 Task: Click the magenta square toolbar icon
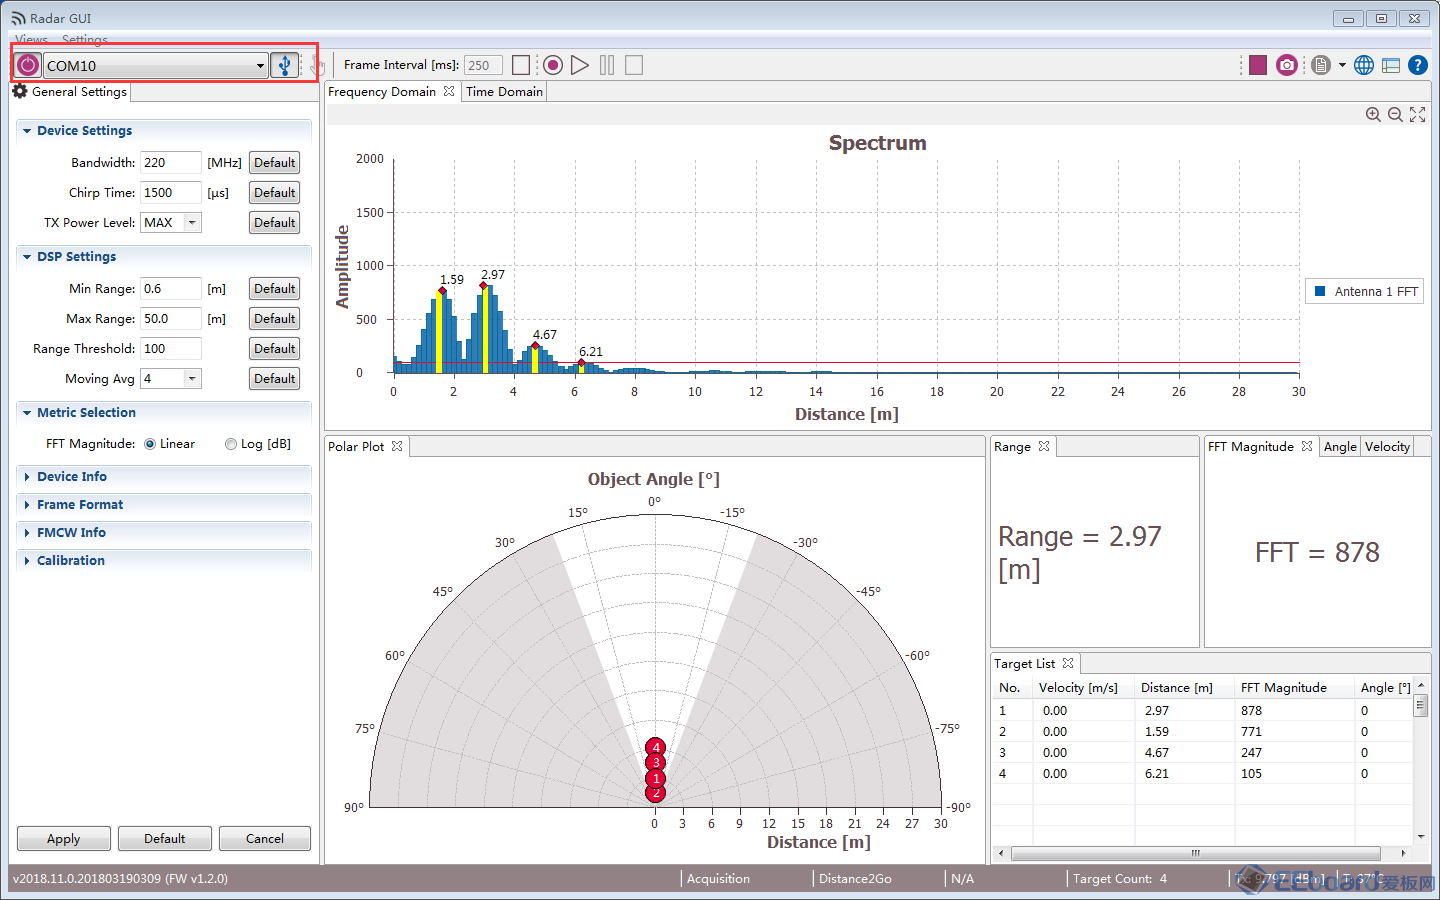point(1258,65)
